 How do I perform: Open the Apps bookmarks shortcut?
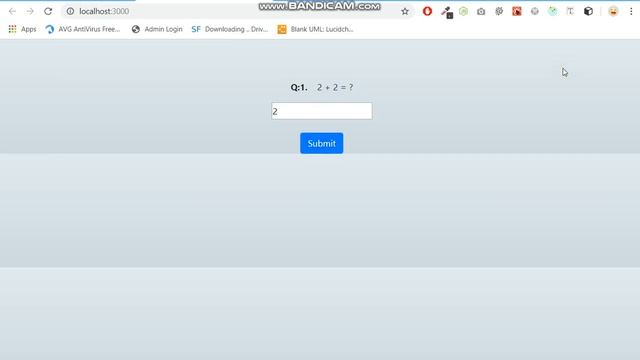click(22, 29)
